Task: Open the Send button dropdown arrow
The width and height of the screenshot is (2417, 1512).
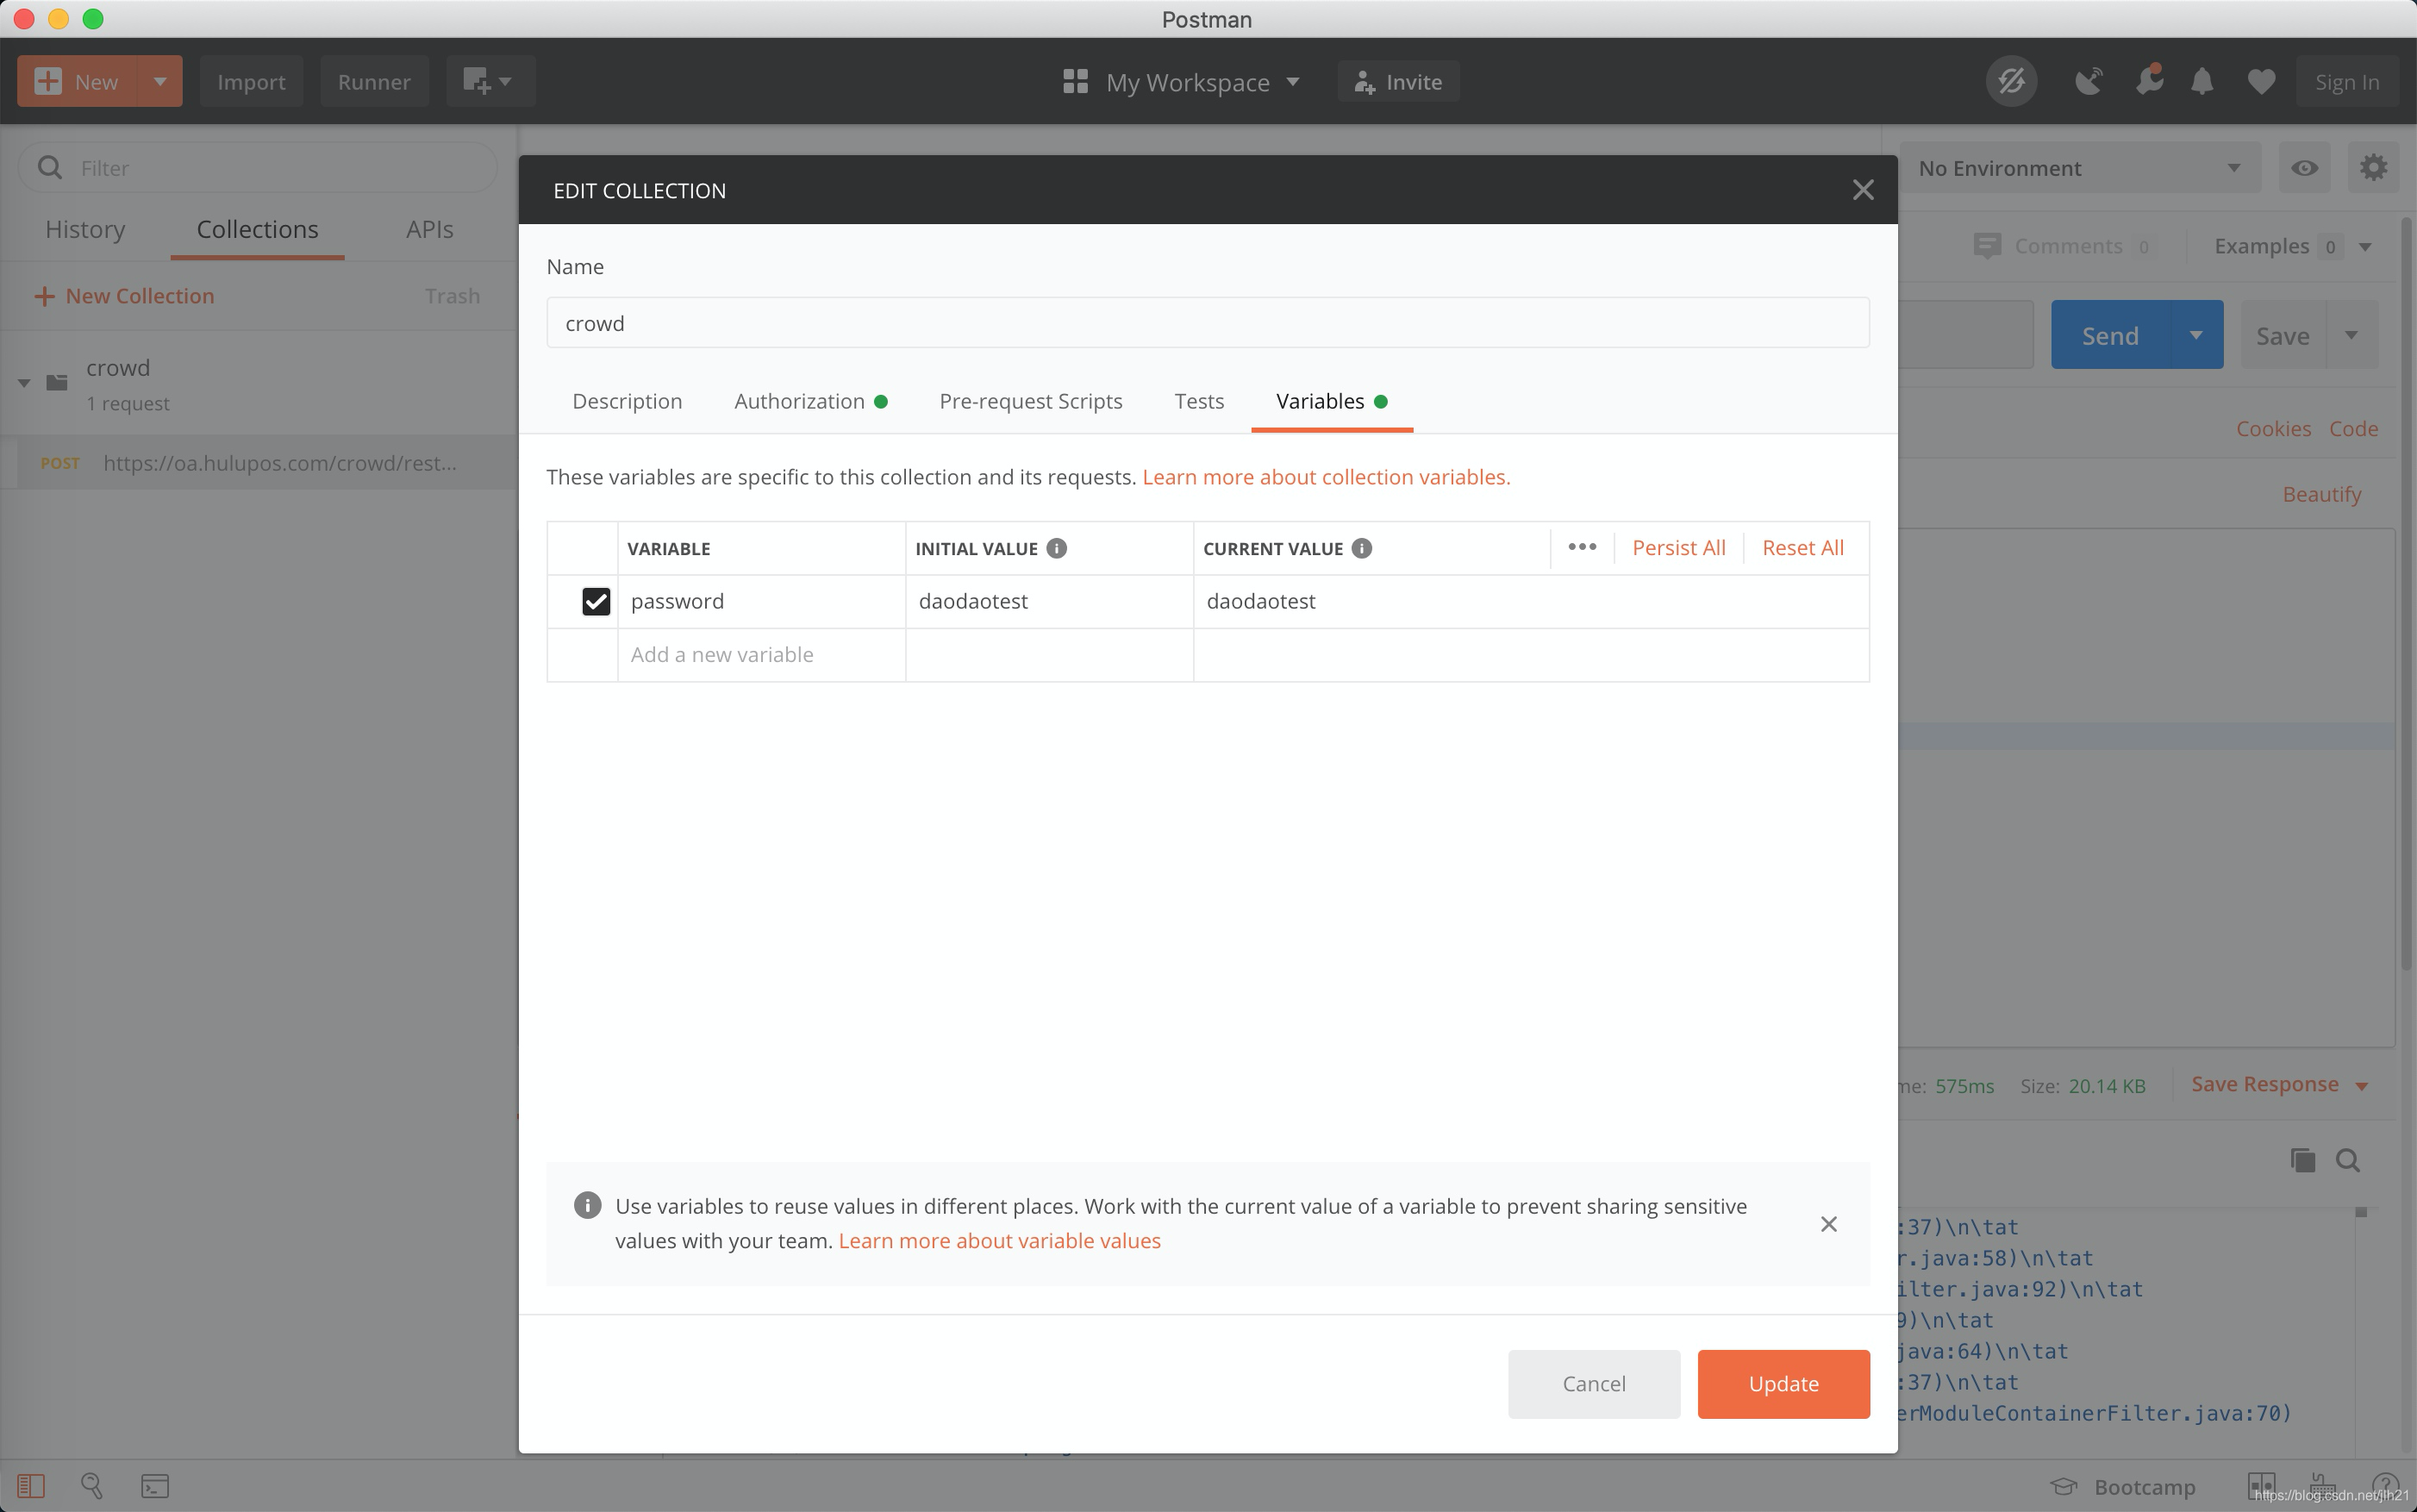Action: [2196, 335]
